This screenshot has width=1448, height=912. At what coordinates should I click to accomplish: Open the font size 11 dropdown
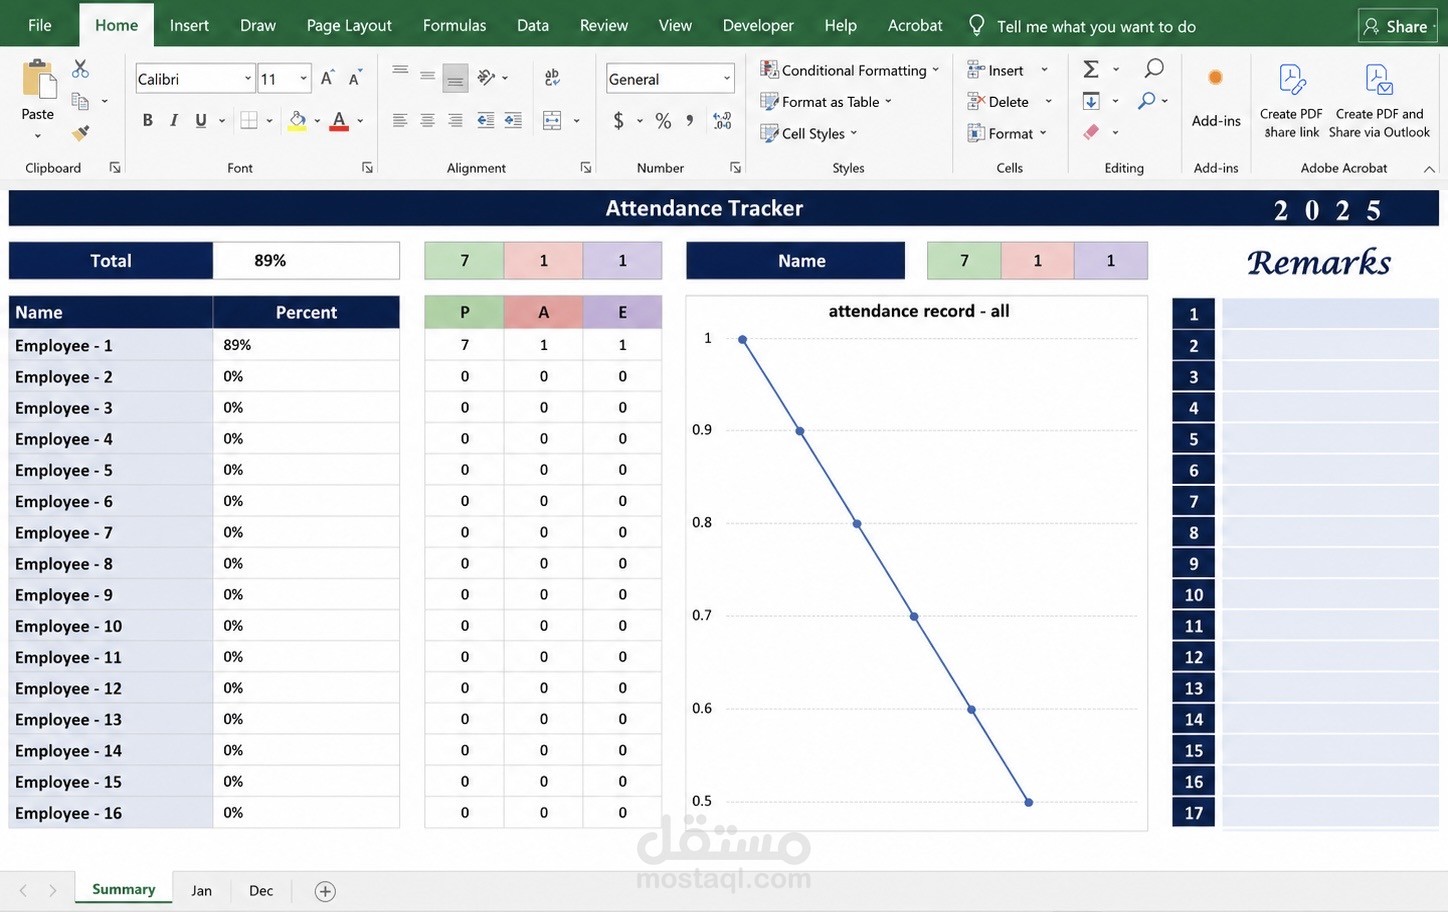pos(303,78)
